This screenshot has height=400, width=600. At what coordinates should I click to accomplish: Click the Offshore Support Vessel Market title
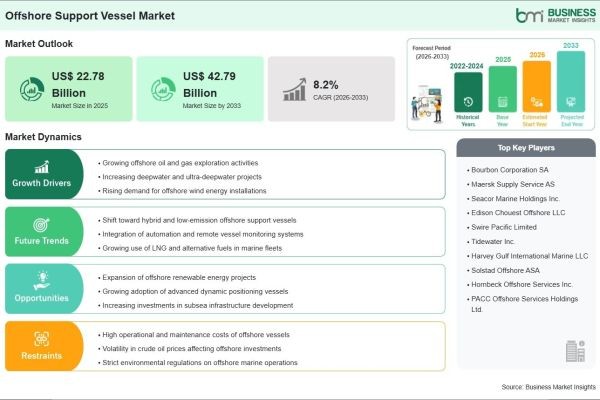click(90, 16)
